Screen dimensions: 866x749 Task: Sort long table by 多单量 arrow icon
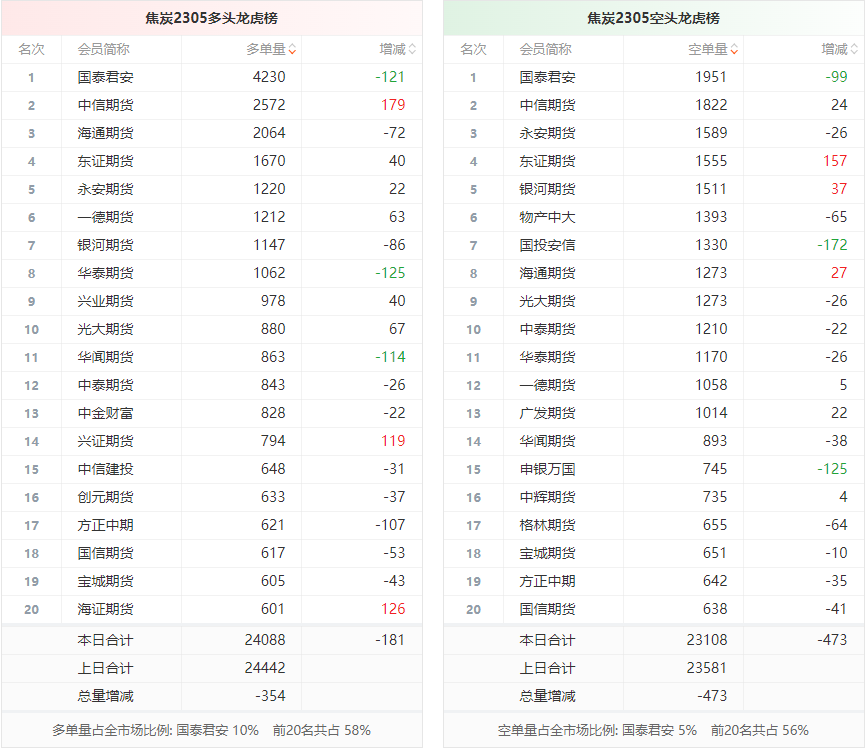292,49
